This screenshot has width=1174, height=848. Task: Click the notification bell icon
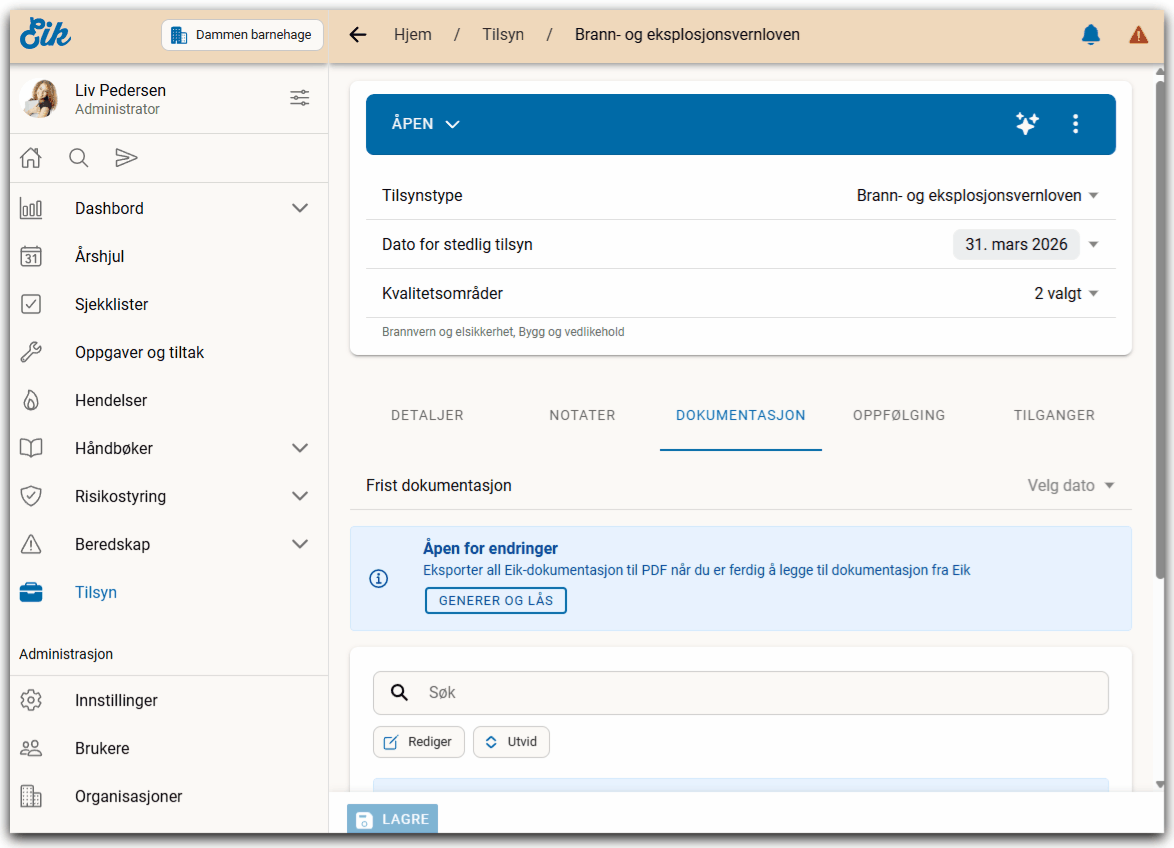pos(1090,35)
